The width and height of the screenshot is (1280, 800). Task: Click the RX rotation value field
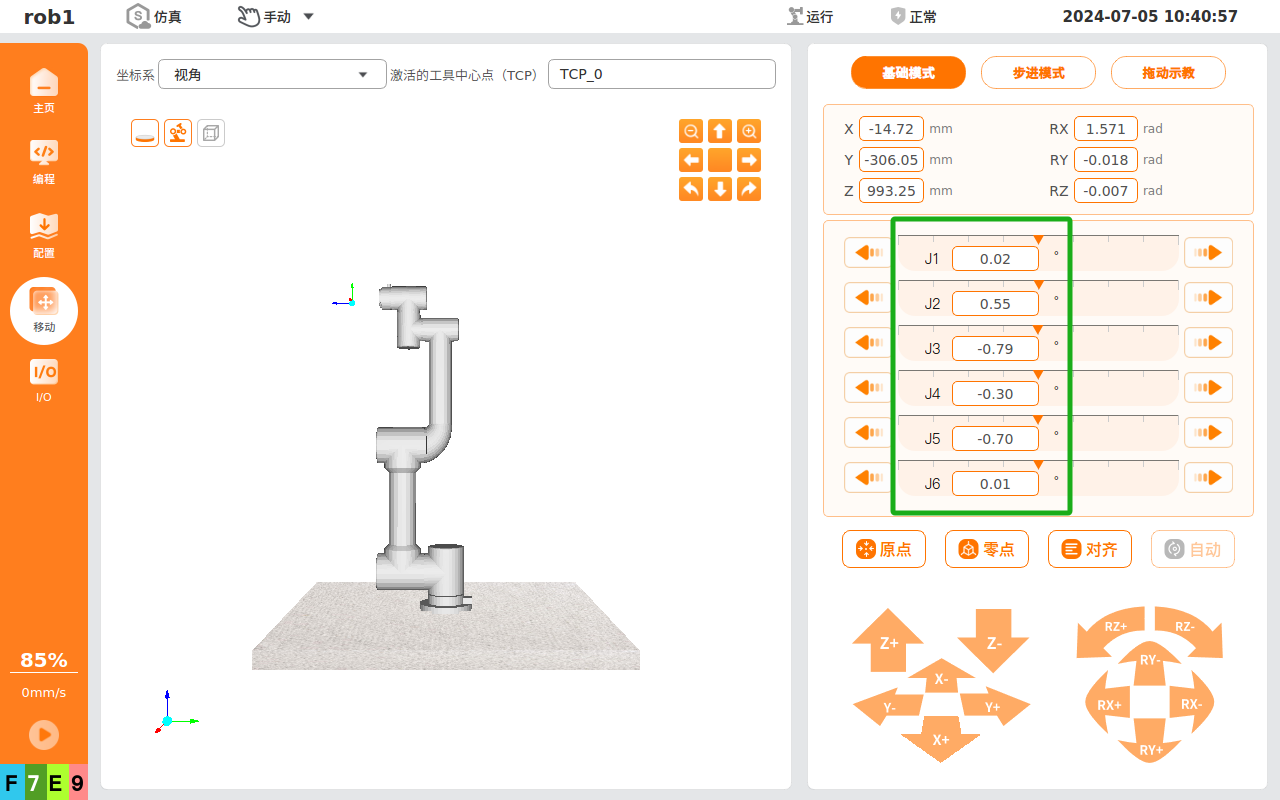click(x=1106, y=129)
